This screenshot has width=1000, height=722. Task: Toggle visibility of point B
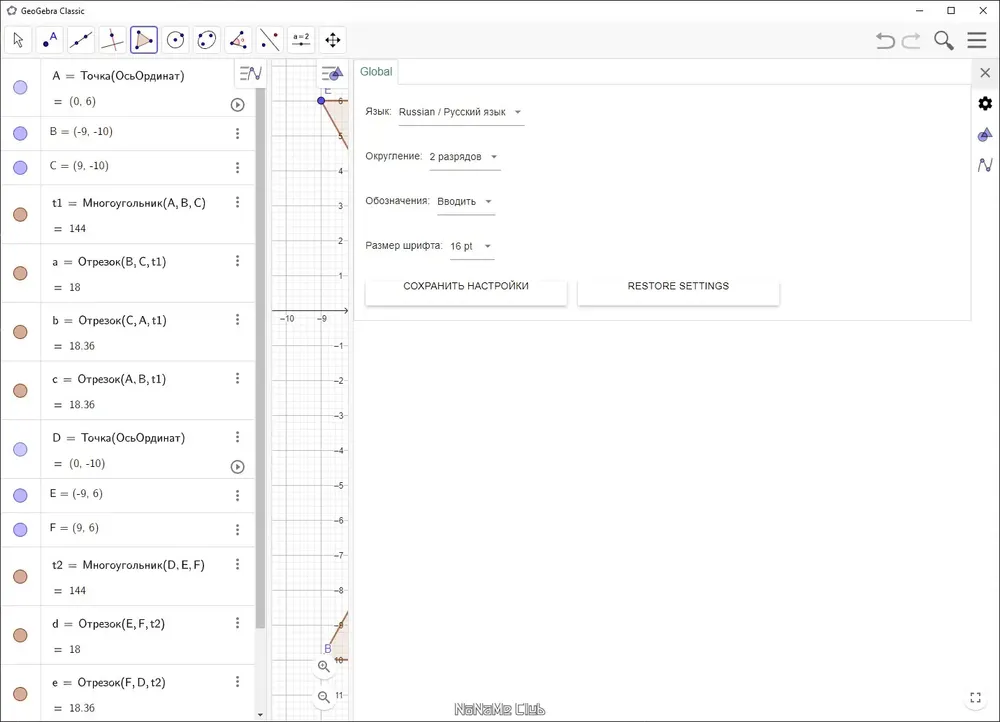[20, 133]
